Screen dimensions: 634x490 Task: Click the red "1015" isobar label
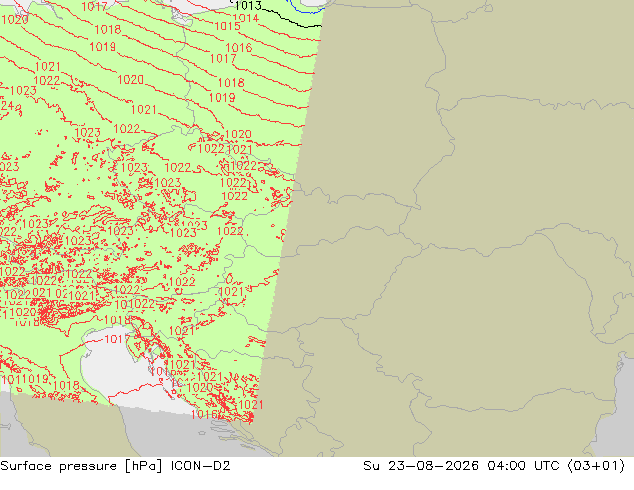(x=227, y=26)
